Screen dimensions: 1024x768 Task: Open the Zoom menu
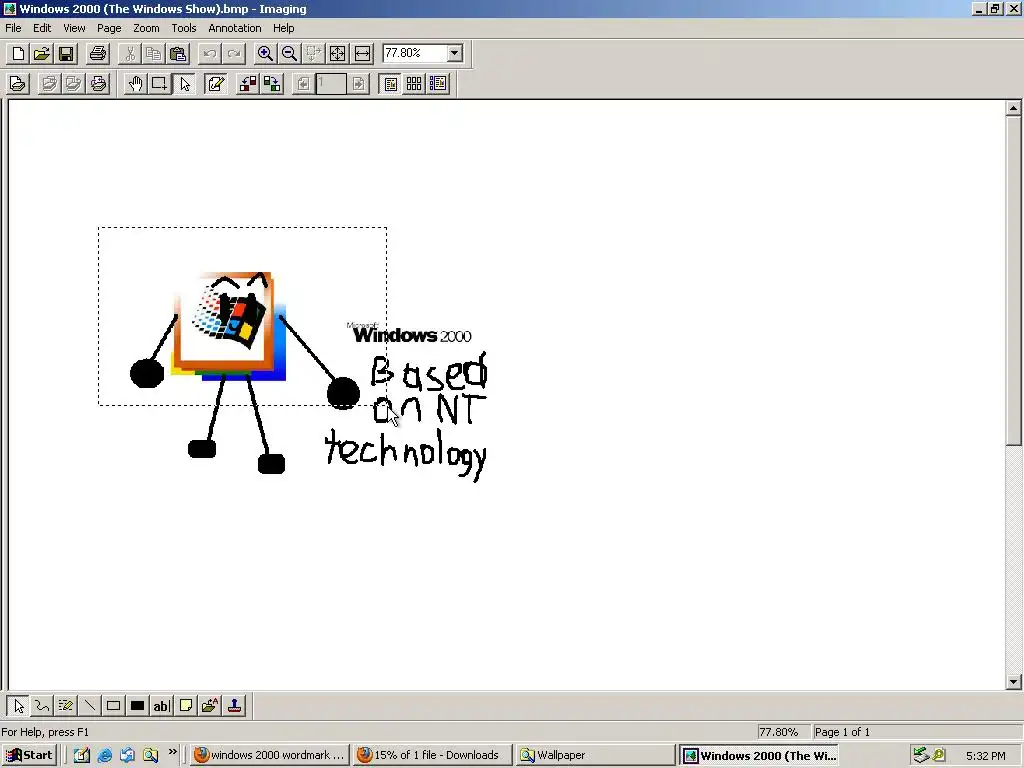[146, 28]
